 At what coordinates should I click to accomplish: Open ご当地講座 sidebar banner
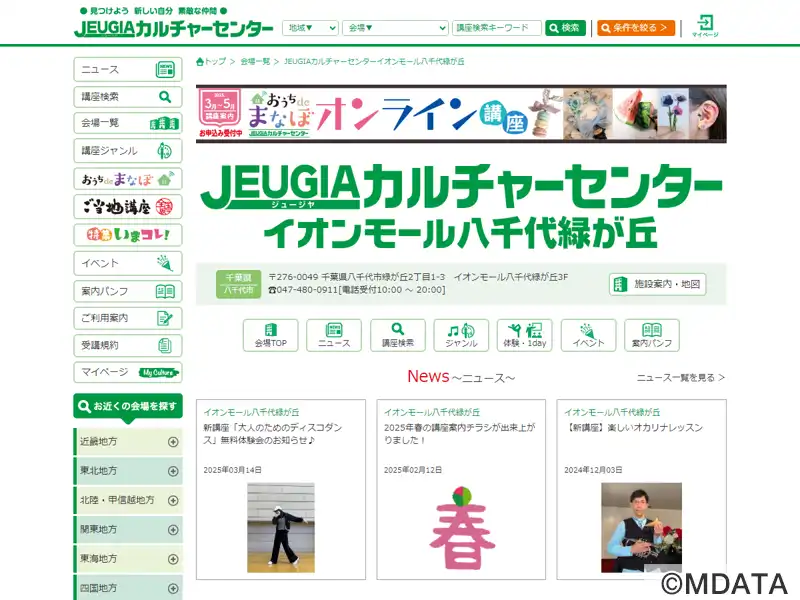128,207
